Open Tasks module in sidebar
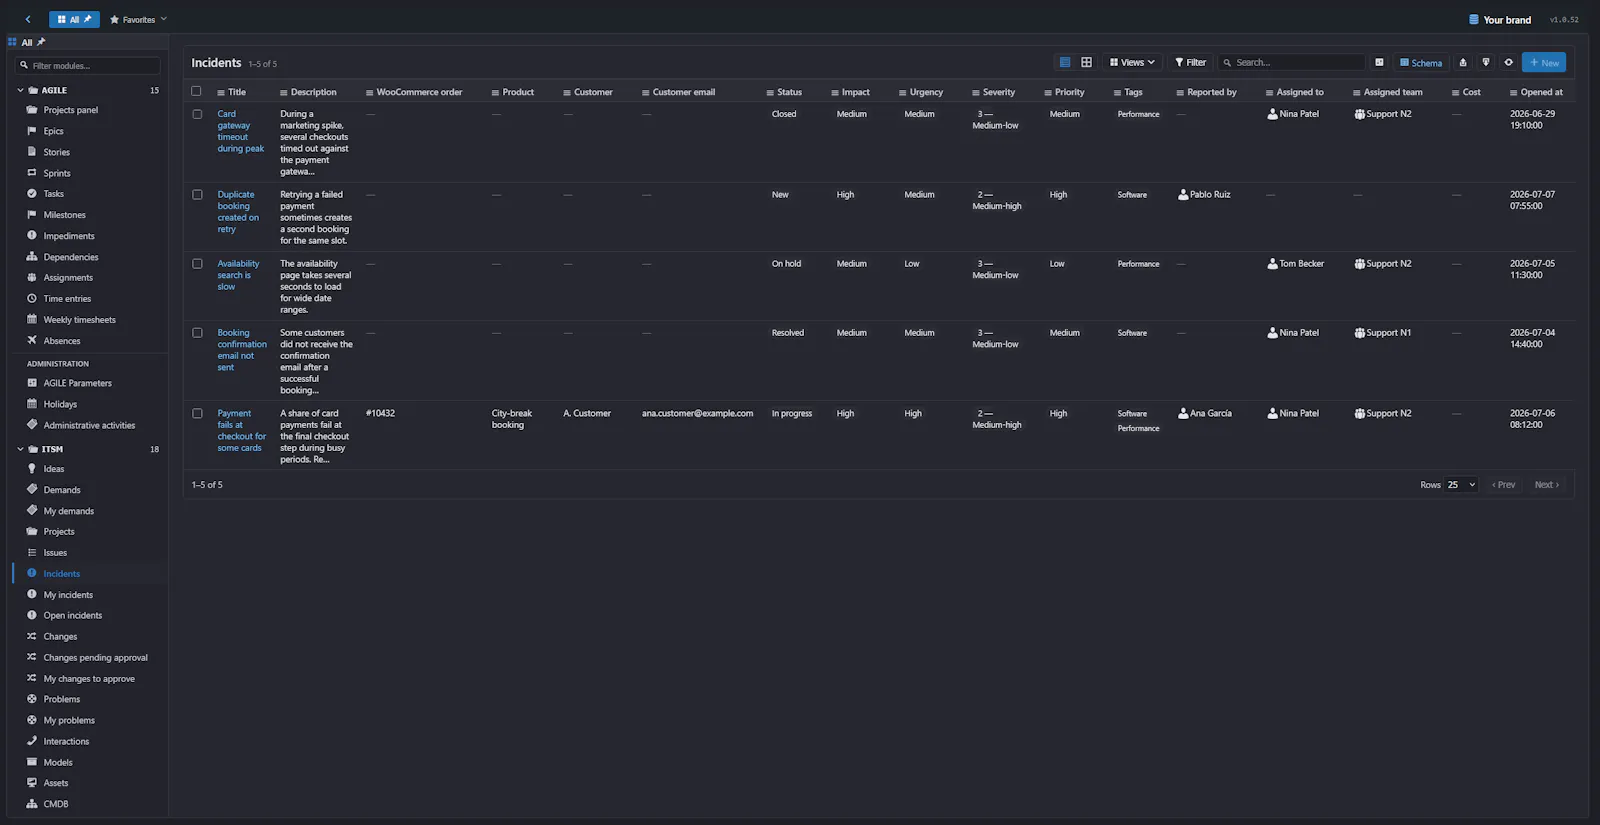This screenshot has width=1600, height=825. tap(53, 194)
